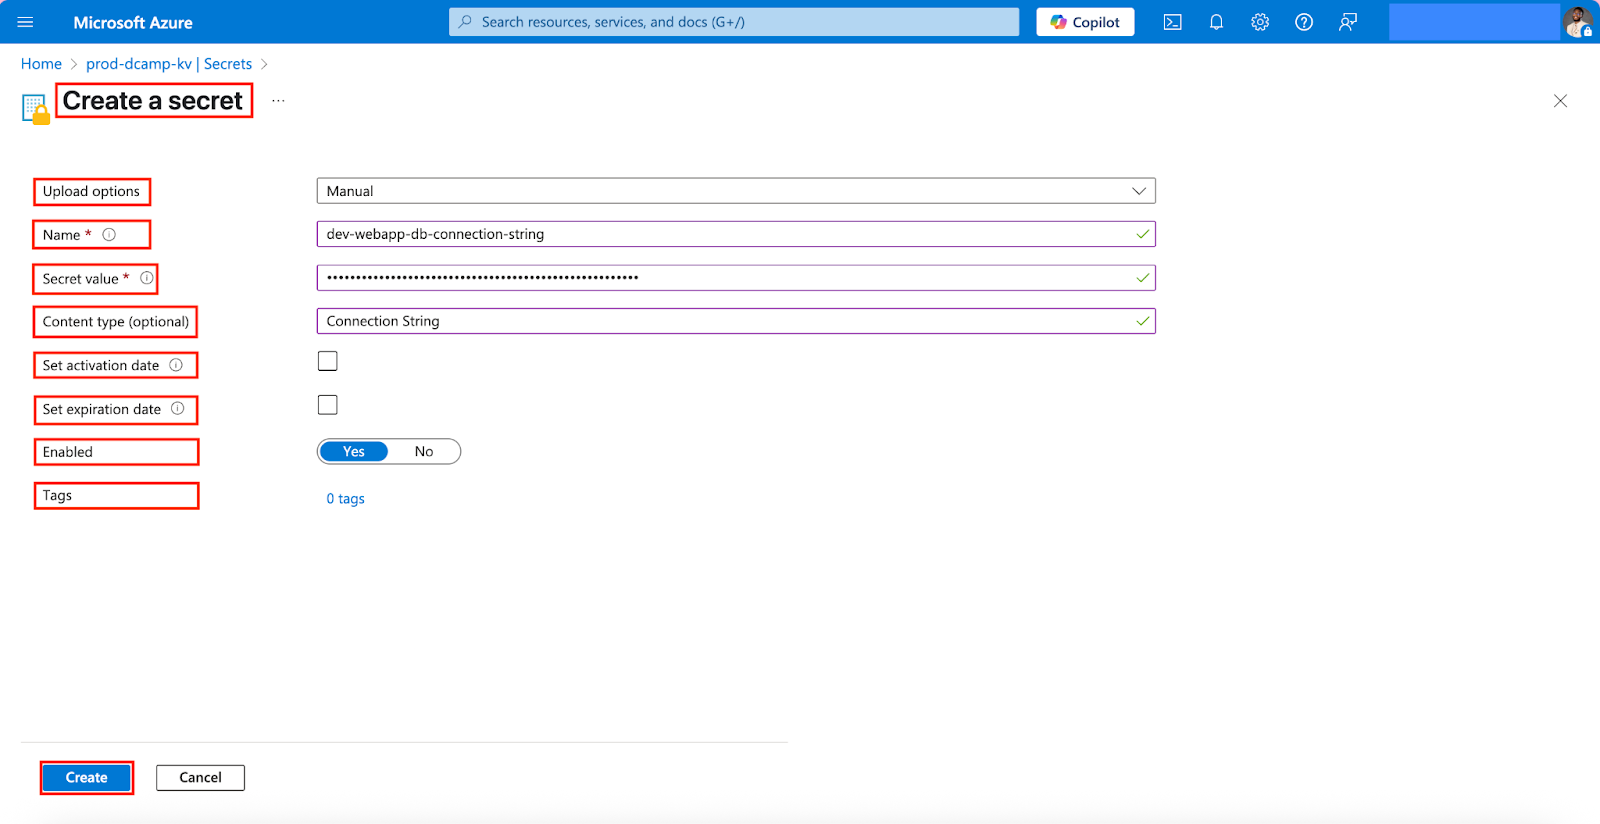
Task: Select No on the Enabled toggle
Action: 424,452
